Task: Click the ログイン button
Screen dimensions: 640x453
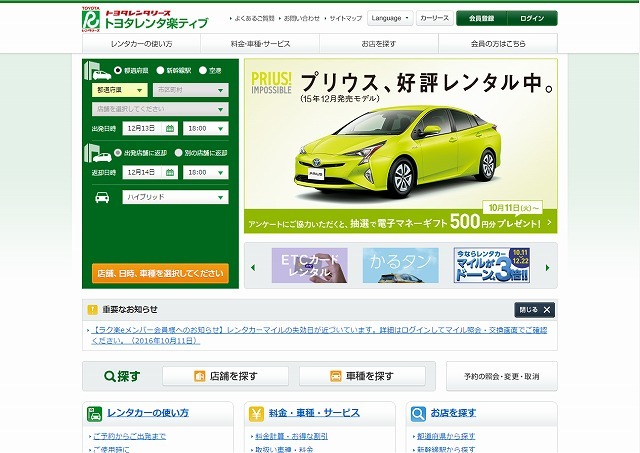Action: [x=532, y=18]
